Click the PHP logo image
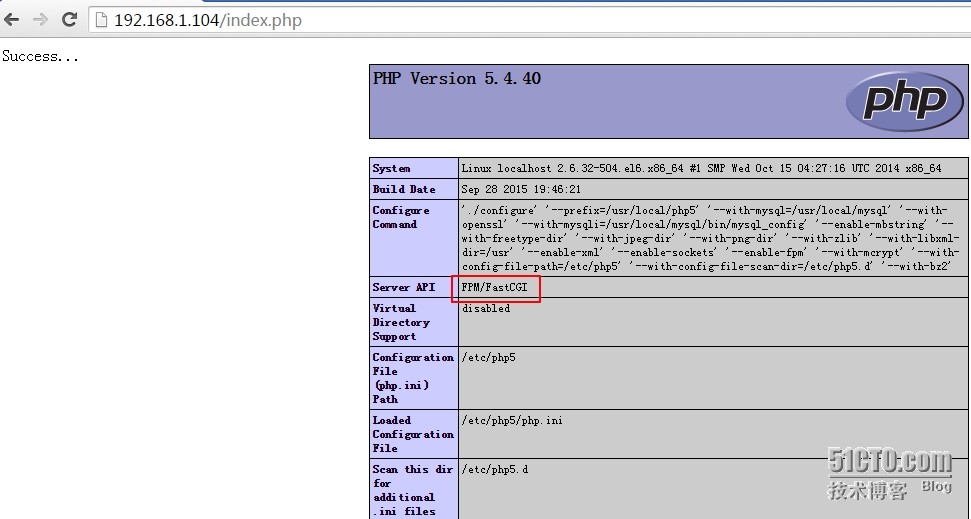971x519 pixels. click(905, 101)
